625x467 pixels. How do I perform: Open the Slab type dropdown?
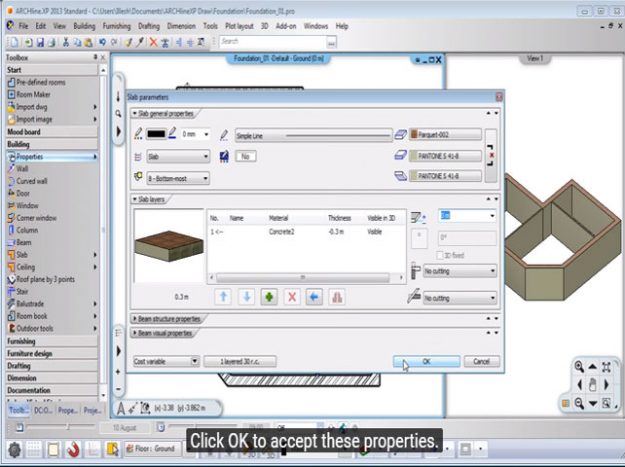178,157
